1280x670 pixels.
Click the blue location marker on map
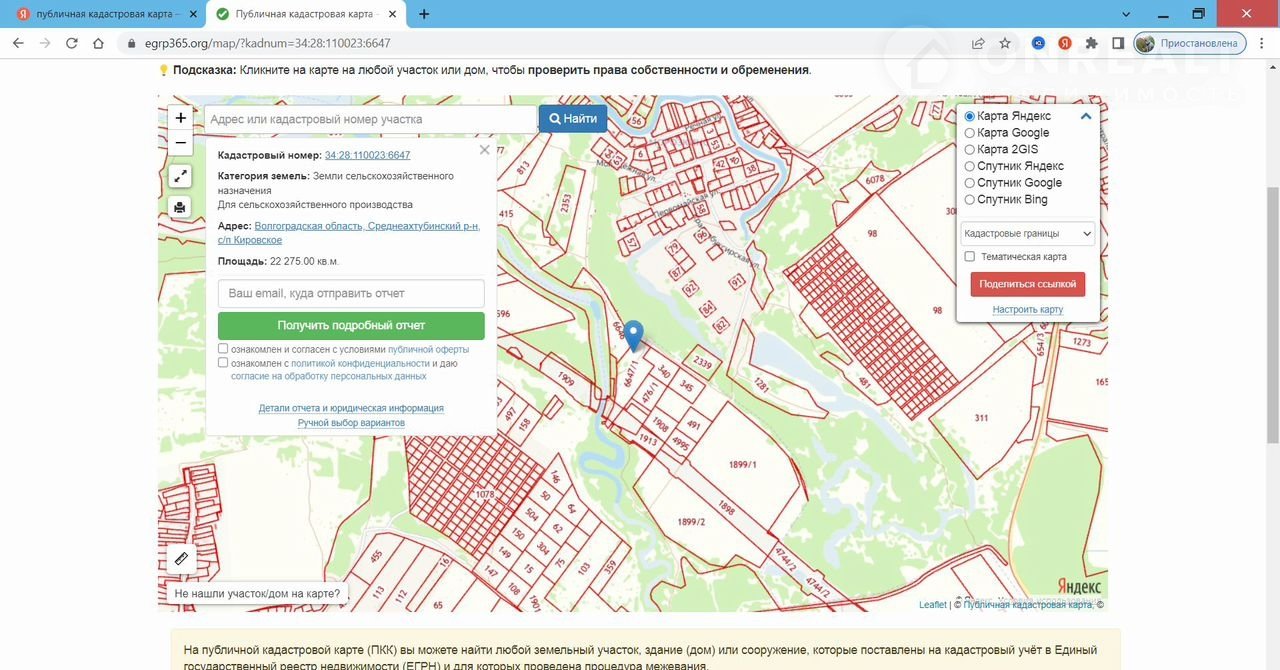(633, 334)
